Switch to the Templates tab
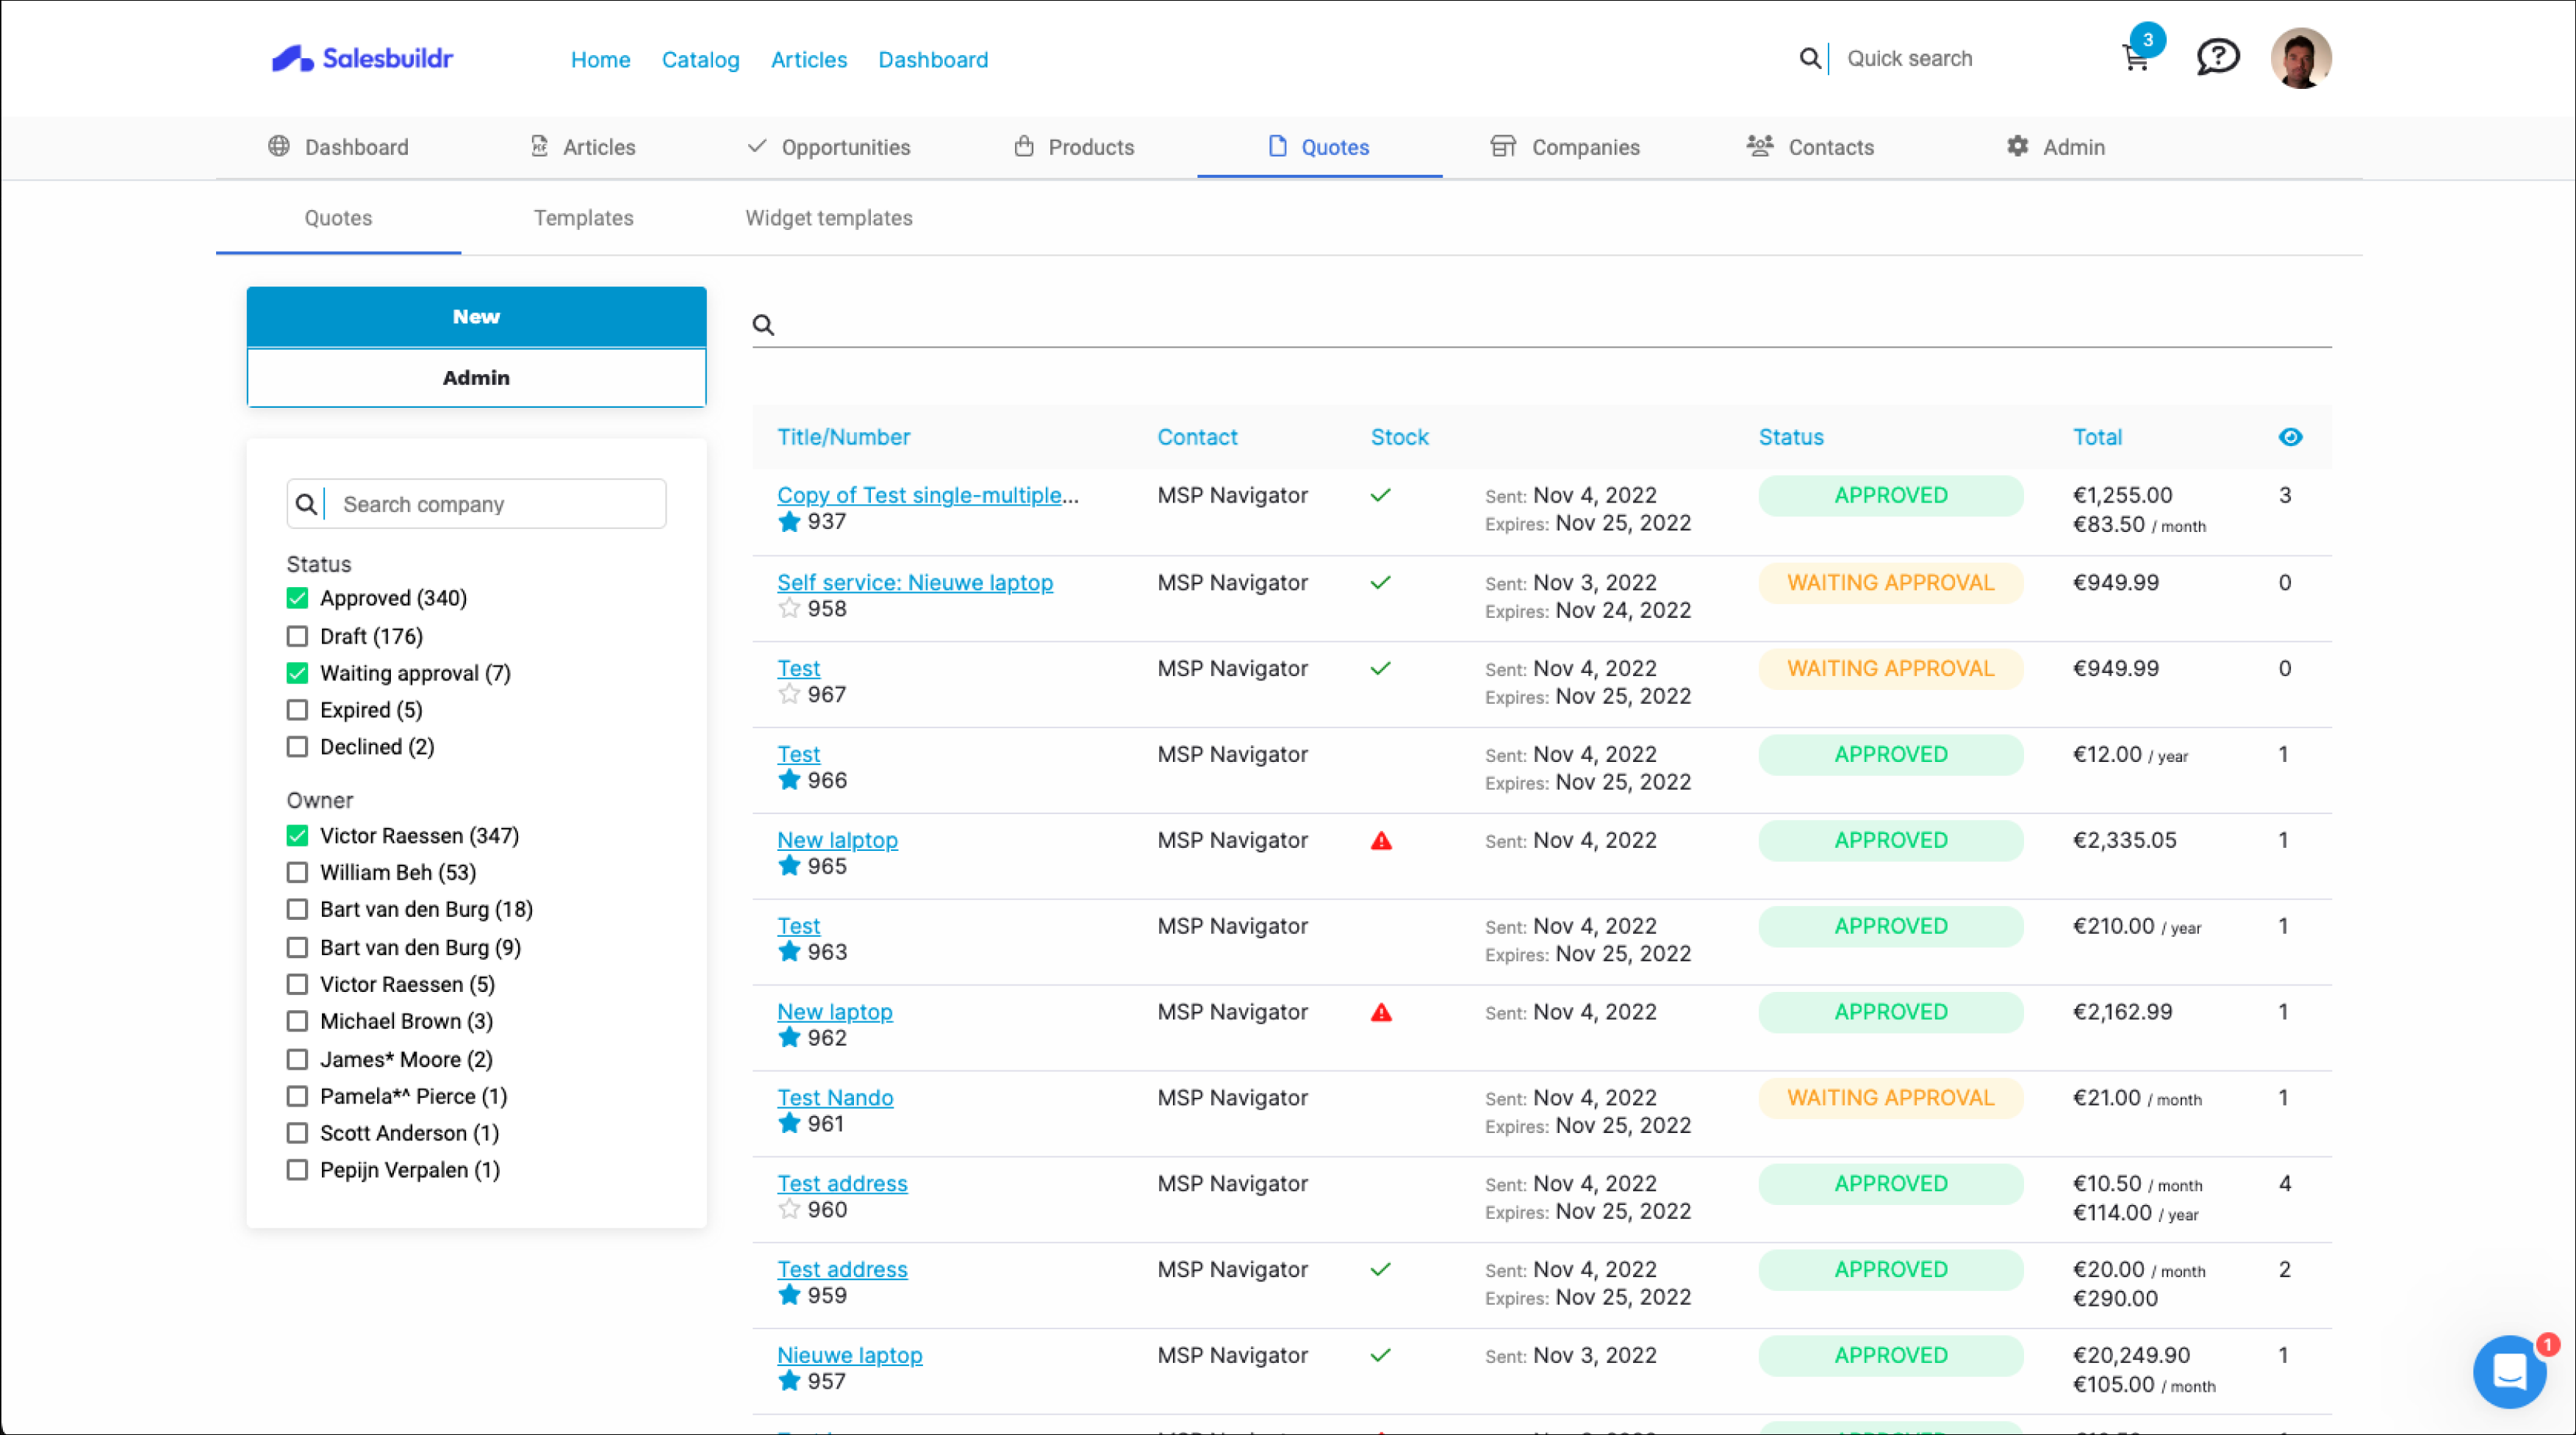 coord(585,217)
